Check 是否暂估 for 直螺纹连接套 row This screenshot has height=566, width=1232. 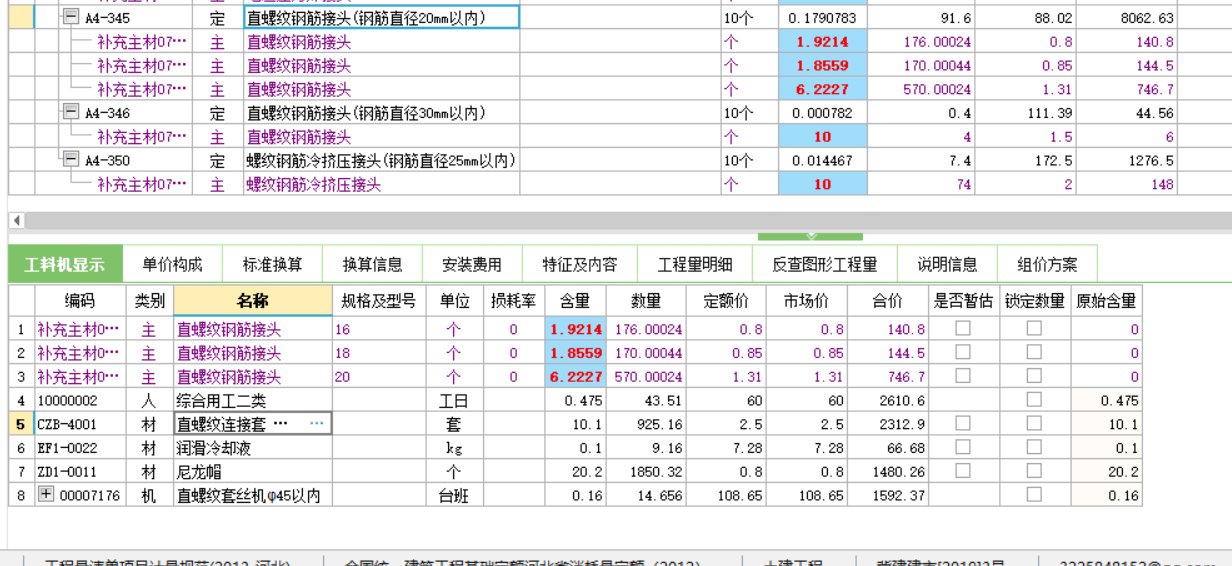(x=962, y=423)
